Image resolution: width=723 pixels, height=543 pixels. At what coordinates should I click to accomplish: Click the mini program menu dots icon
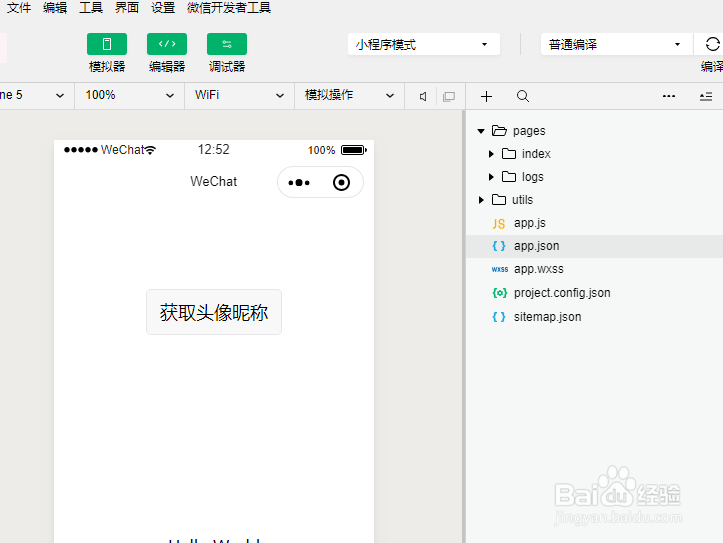299,183
